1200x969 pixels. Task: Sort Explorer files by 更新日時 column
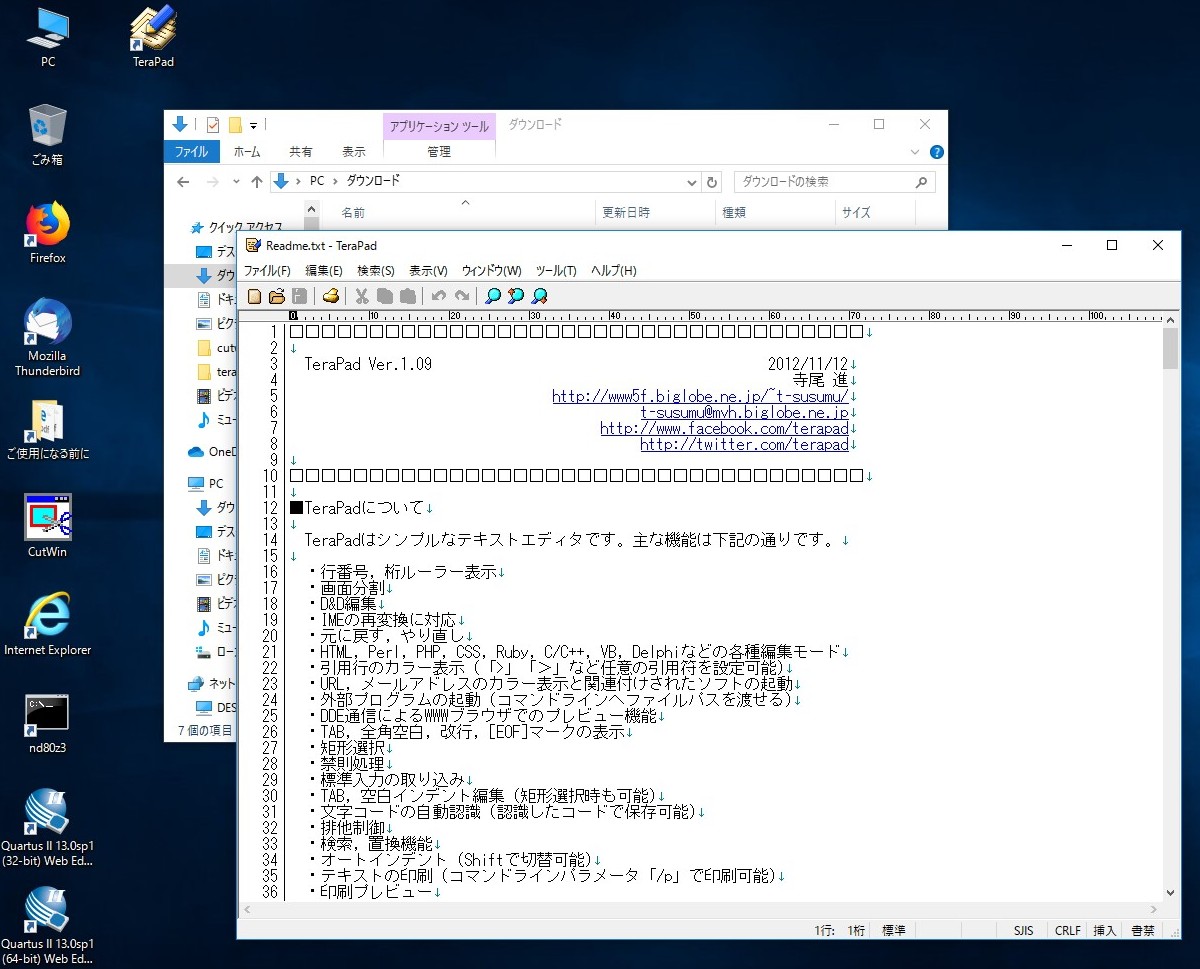coord(625,212)
